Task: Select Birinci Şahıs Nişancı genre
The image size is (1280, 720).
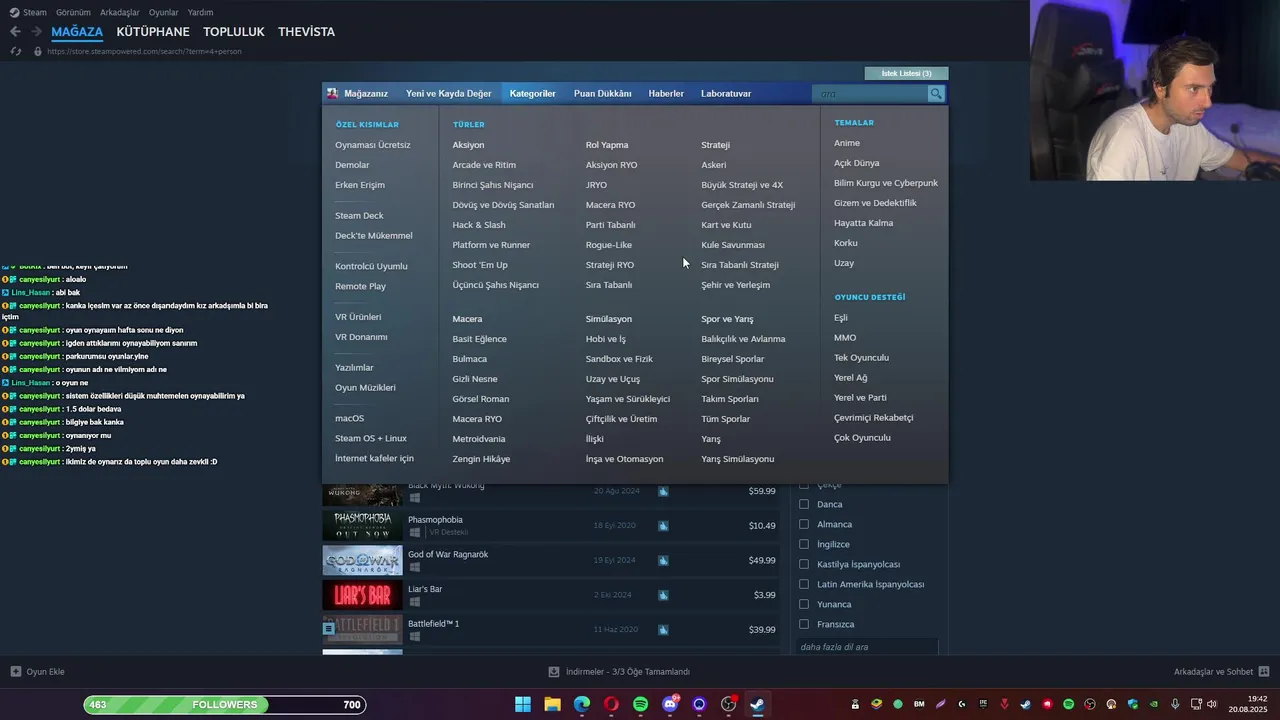Action: 493,185
